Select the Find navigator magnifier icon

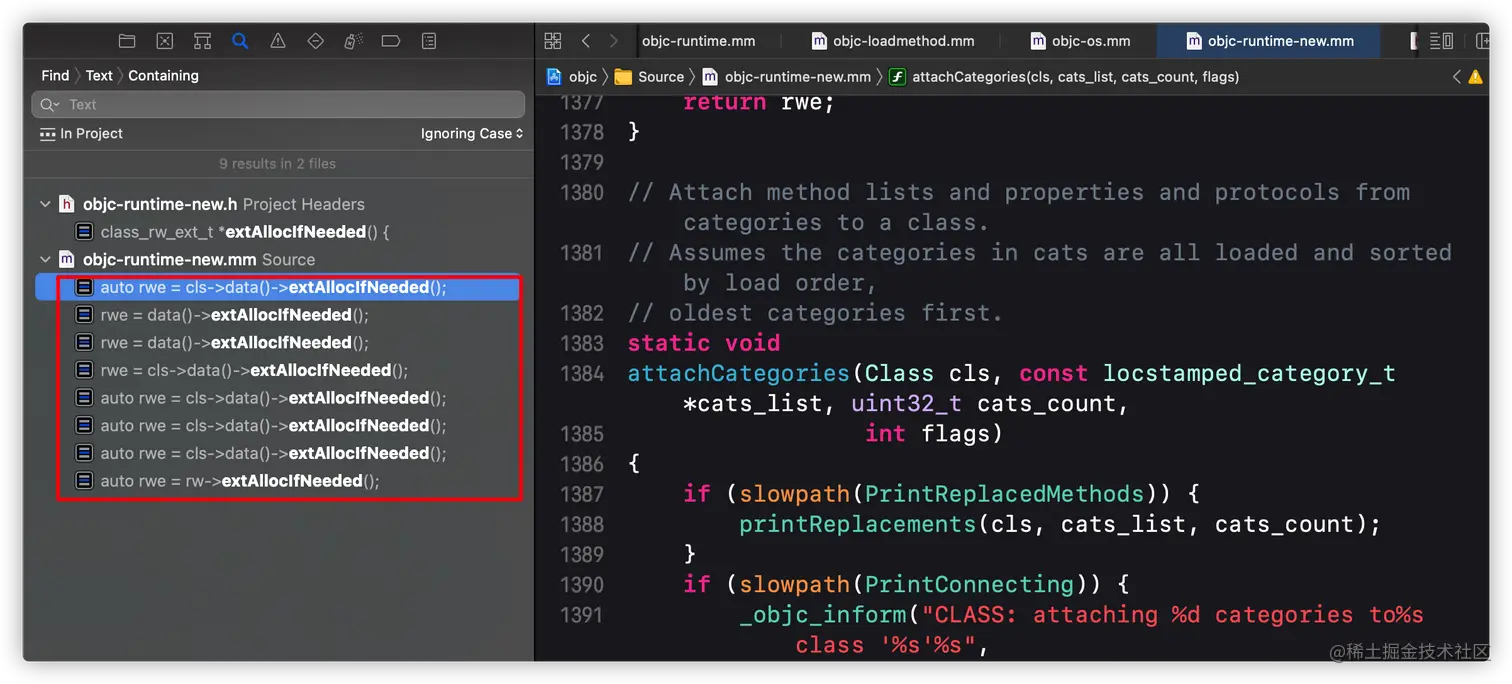click(x=240, y=41)
